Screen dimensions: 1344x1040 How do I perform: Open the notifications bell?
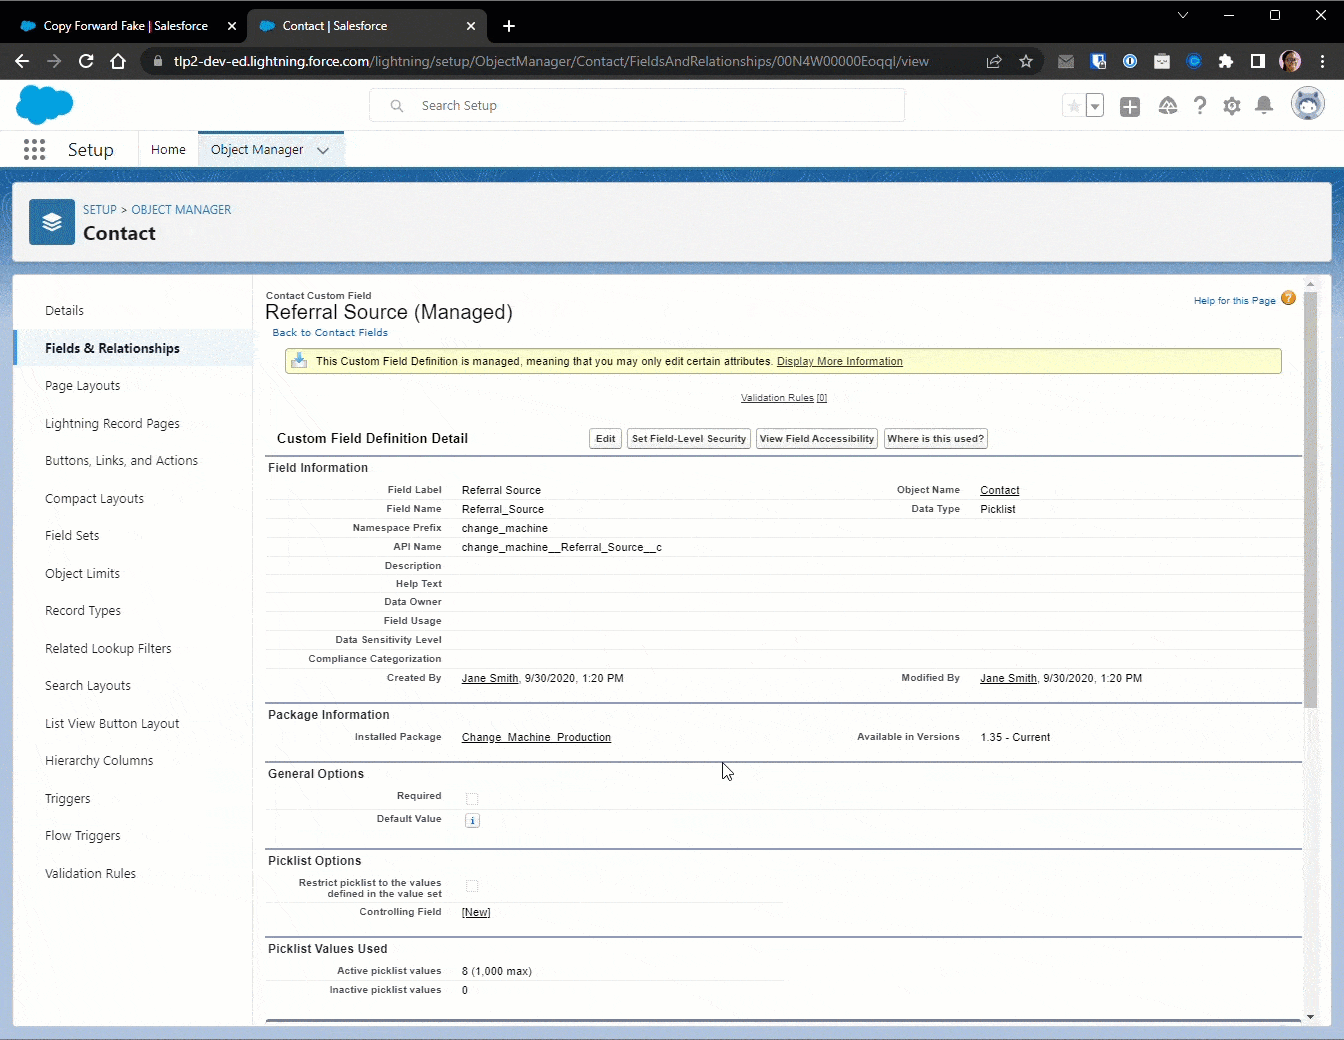1264,106
